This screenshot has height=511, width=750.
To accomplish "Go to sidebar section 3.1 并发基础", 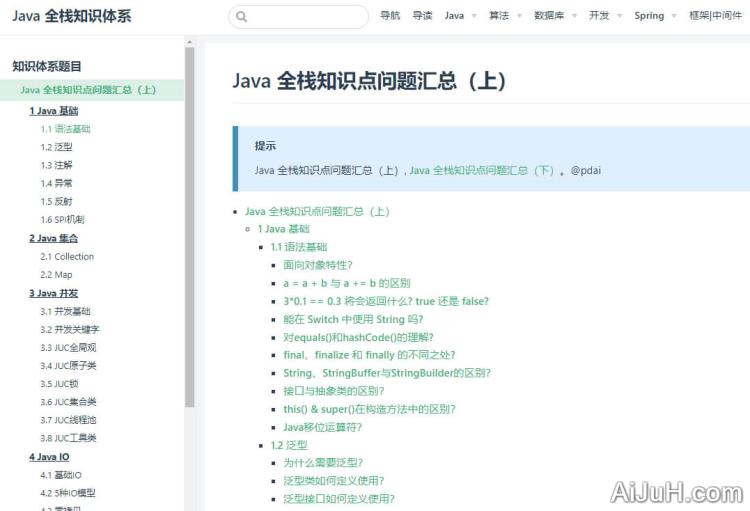I will (66, 311).
